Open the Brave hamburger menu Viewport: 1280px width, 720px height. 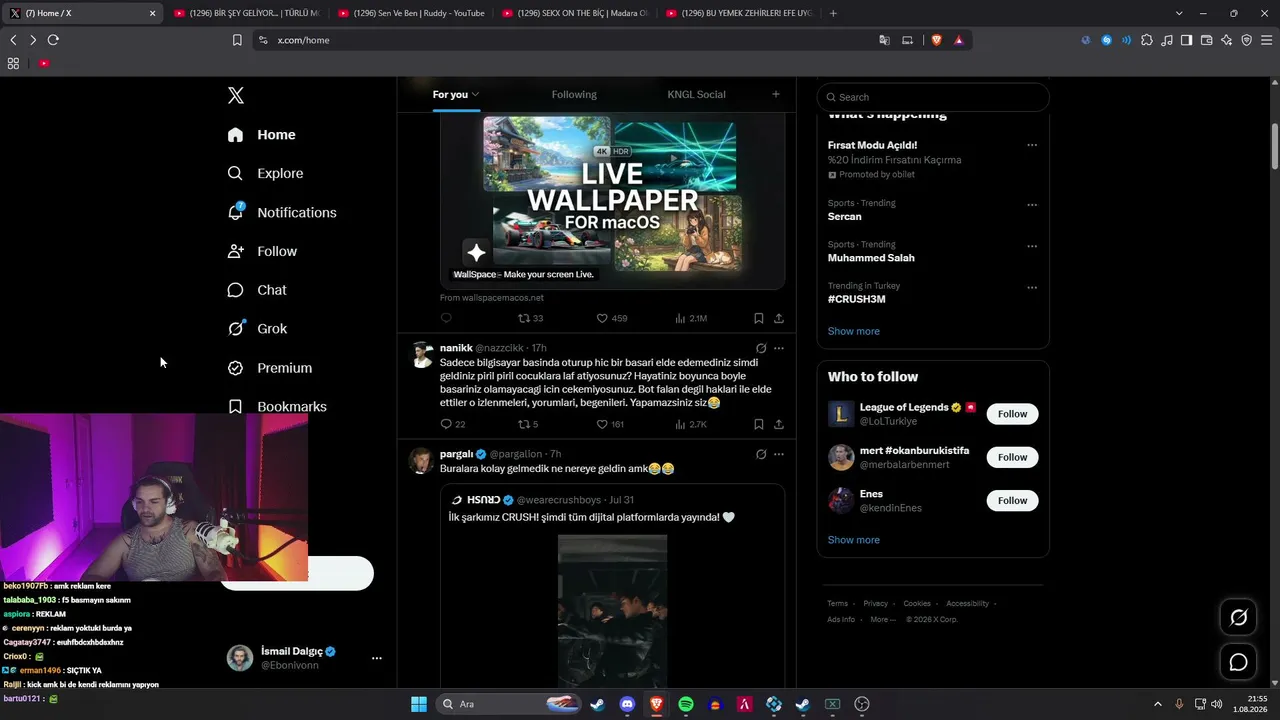tap(1266, 40)
